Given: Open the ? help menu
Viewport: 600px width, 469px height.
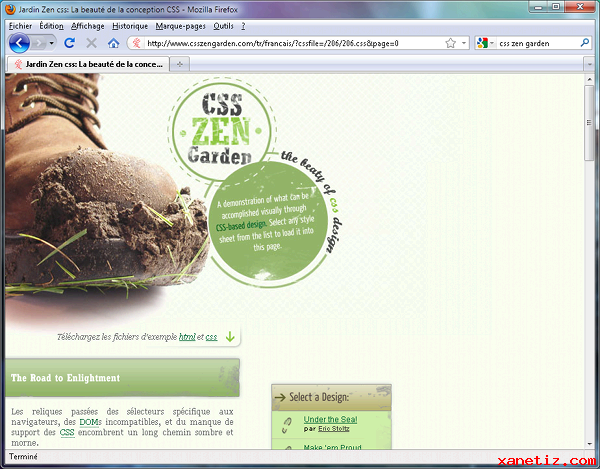Looking at the screenshot, I should 243,26.
